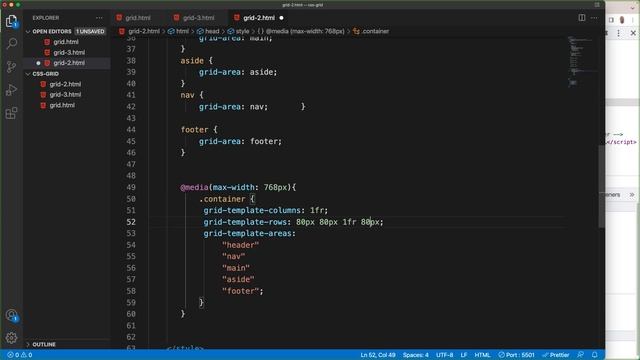Click the 1 UNSAVED badge
Viewport: 640px width, 360px height.
90,31
